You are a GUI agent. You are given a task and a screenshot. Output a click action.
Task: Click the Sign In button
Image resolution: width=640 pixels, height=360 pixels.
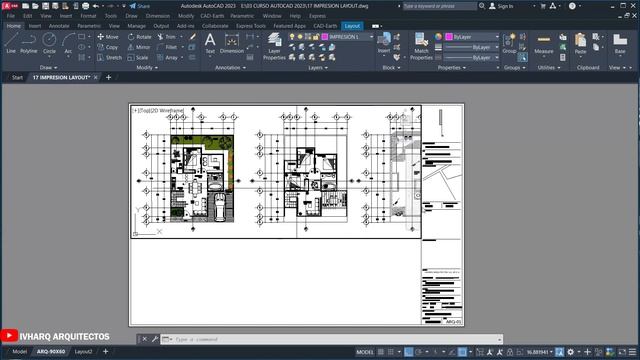click(501, 6)
